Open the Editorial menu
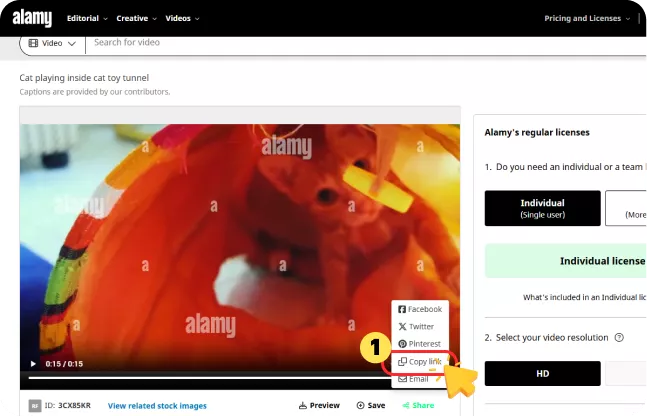This screenshot has height=416, width=647. pos(87,18)
